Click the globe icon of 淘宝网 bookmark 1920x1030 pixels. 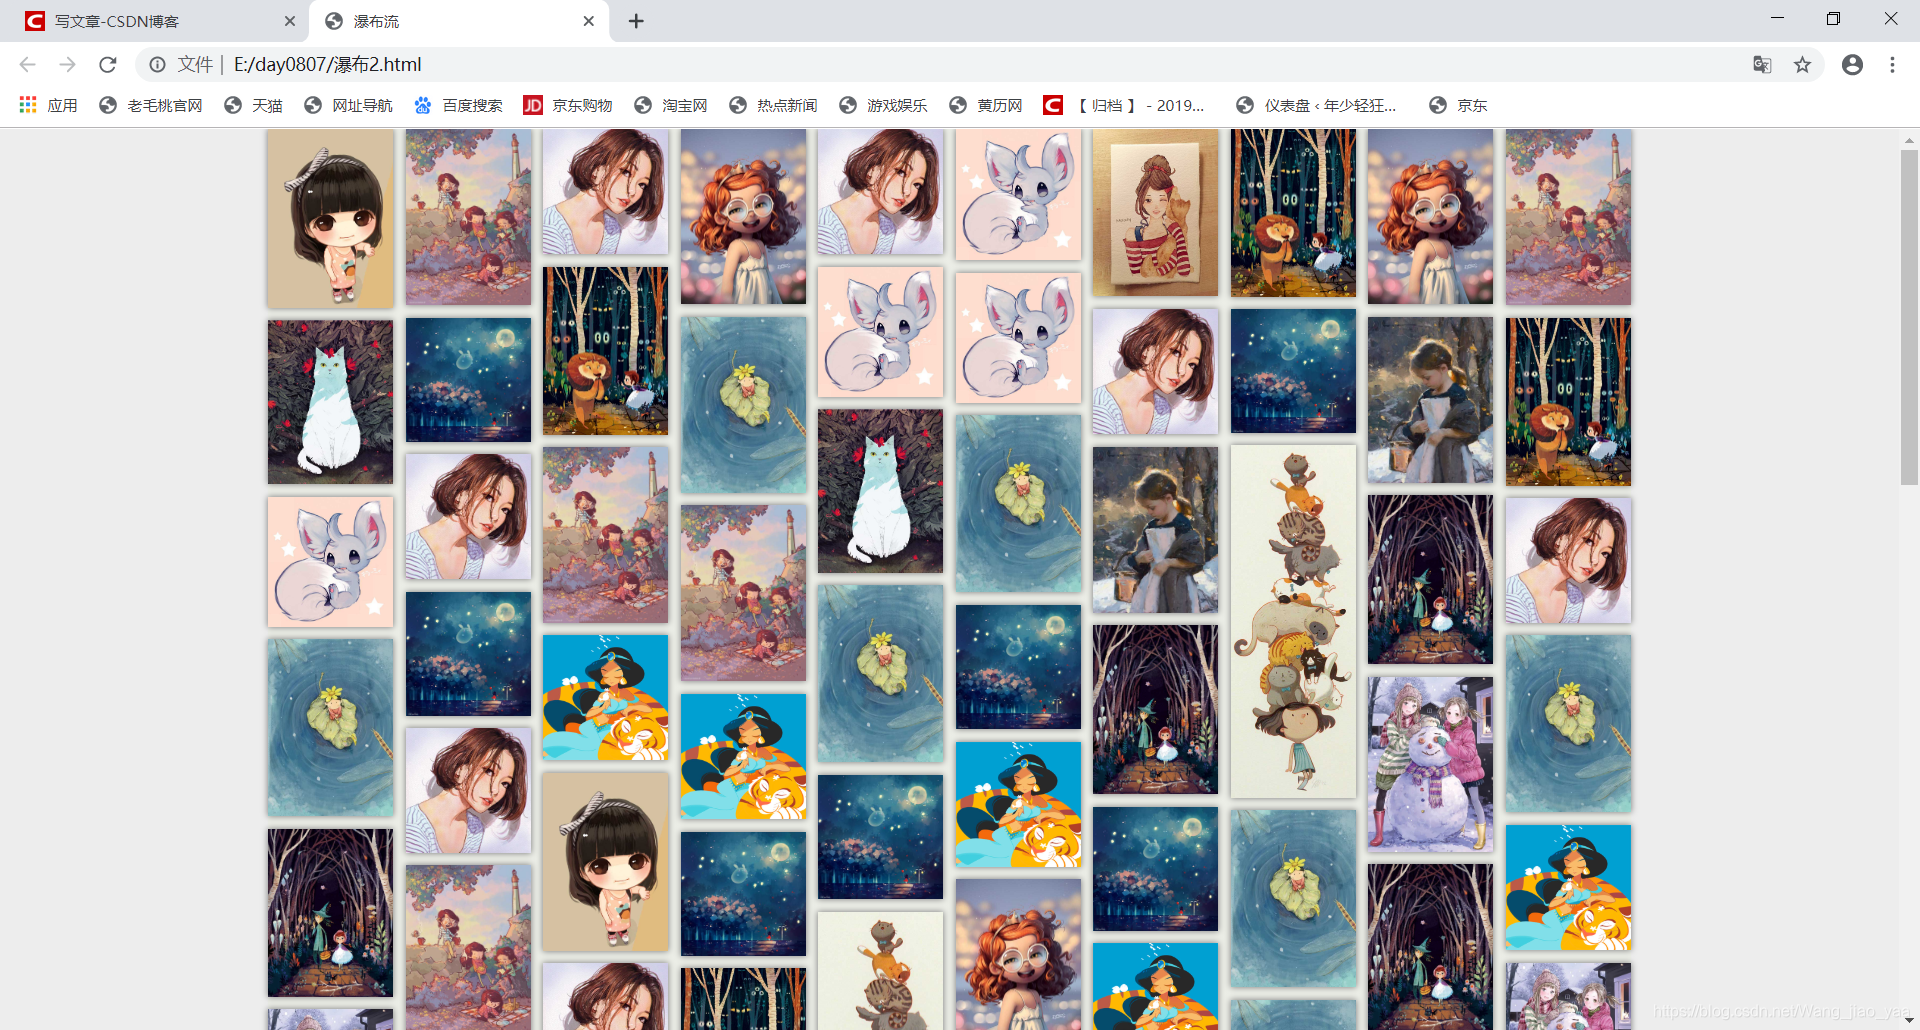[x=643, y=105]
